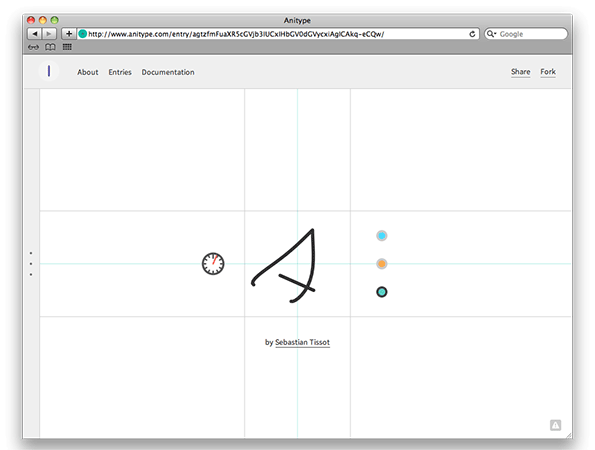This screenshot has width=595, height=450.
Task: Click the yellow minimize window button
Action: [x=43, y=20]
